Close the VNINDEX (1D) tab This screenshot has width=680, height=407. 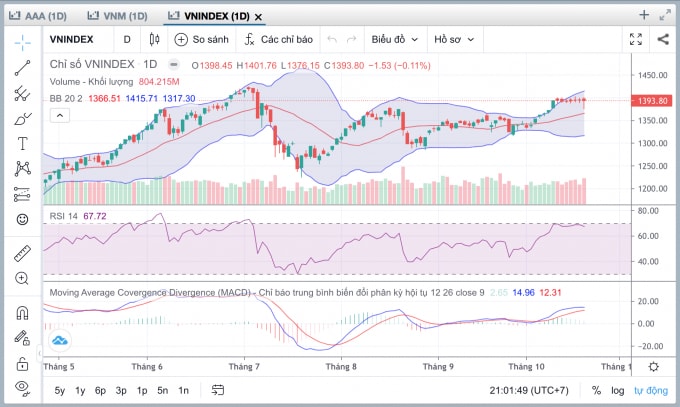tap(258, 17)
